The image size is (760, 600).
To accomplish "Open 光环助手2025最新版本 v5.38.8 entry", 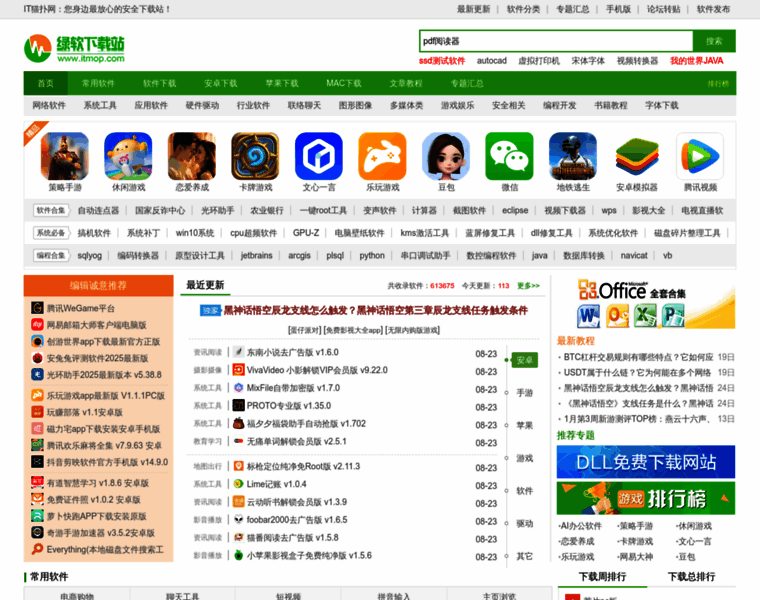I will pyautogui.click(x=104, y=375).
